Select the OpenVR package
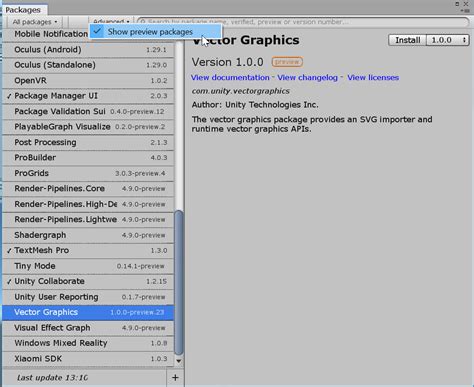Image resolution: width=474 pixels, height=387 pixels. [88, 81]
